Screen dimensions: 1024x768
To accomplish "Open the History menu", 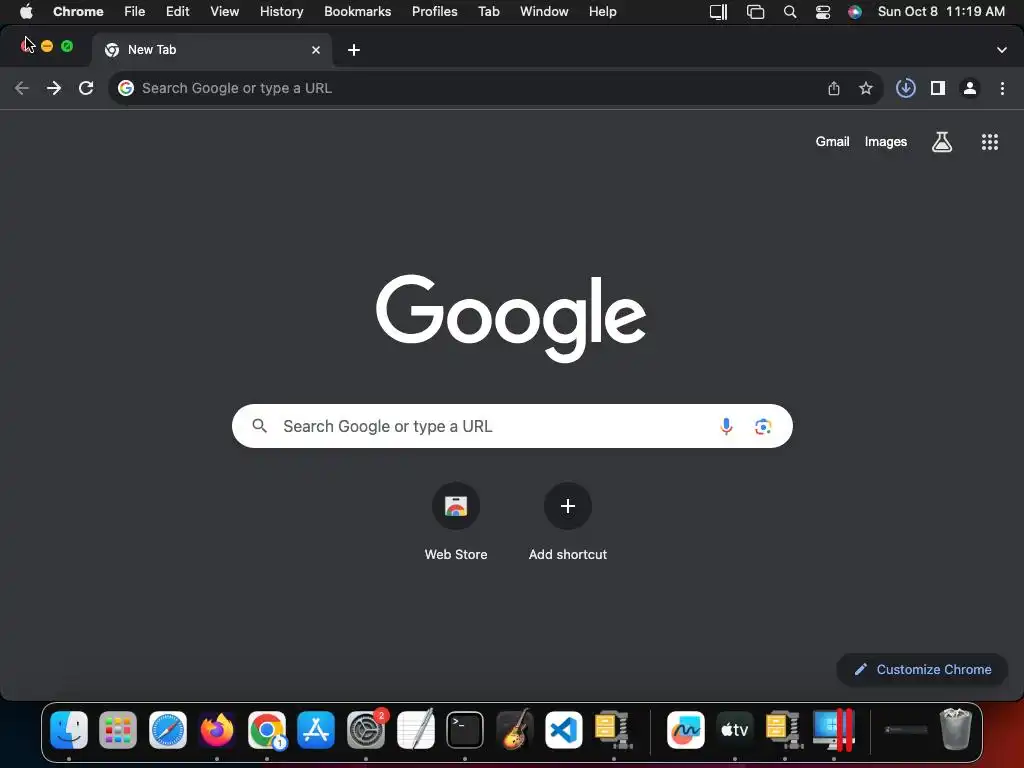I will coord(281,12).
